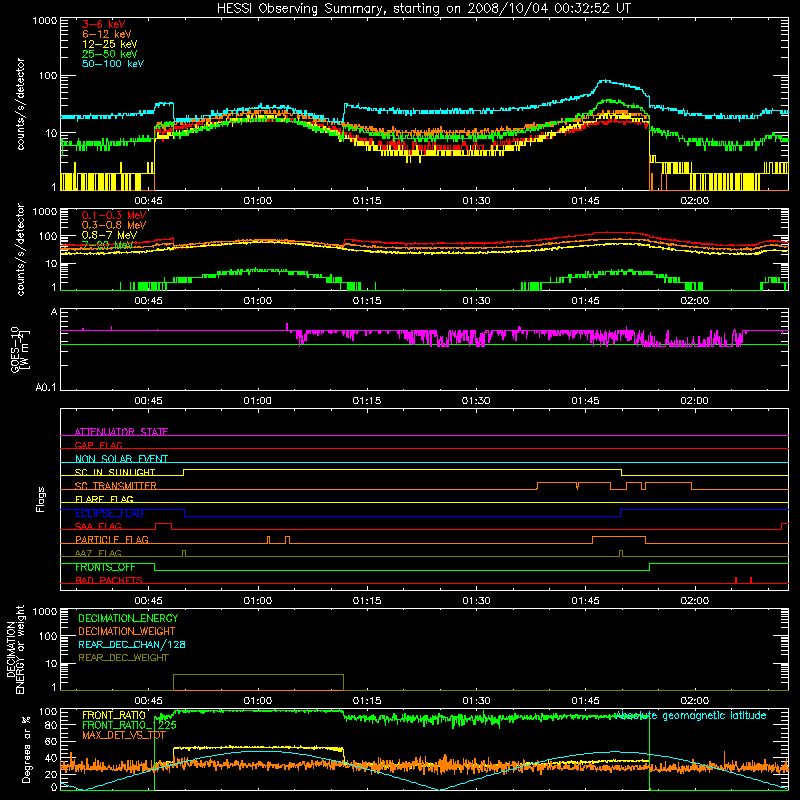Click the 0.1-0.3 MeV legend label
The height and width of the screenshot is (800, 800).
114,215
